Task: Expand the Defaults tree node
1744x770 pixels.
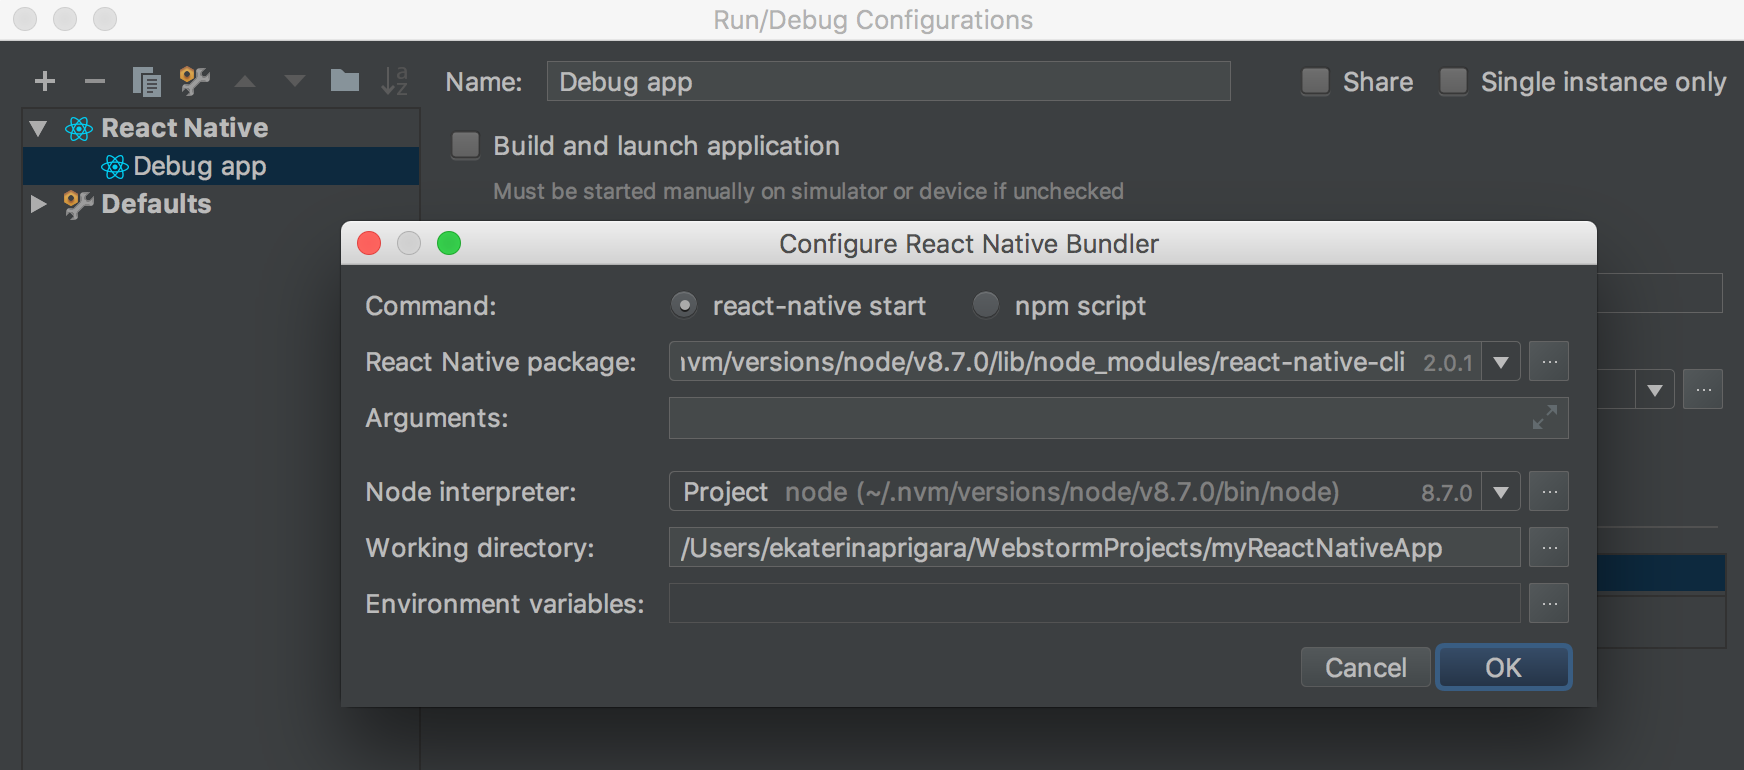Action: (39, 204)
